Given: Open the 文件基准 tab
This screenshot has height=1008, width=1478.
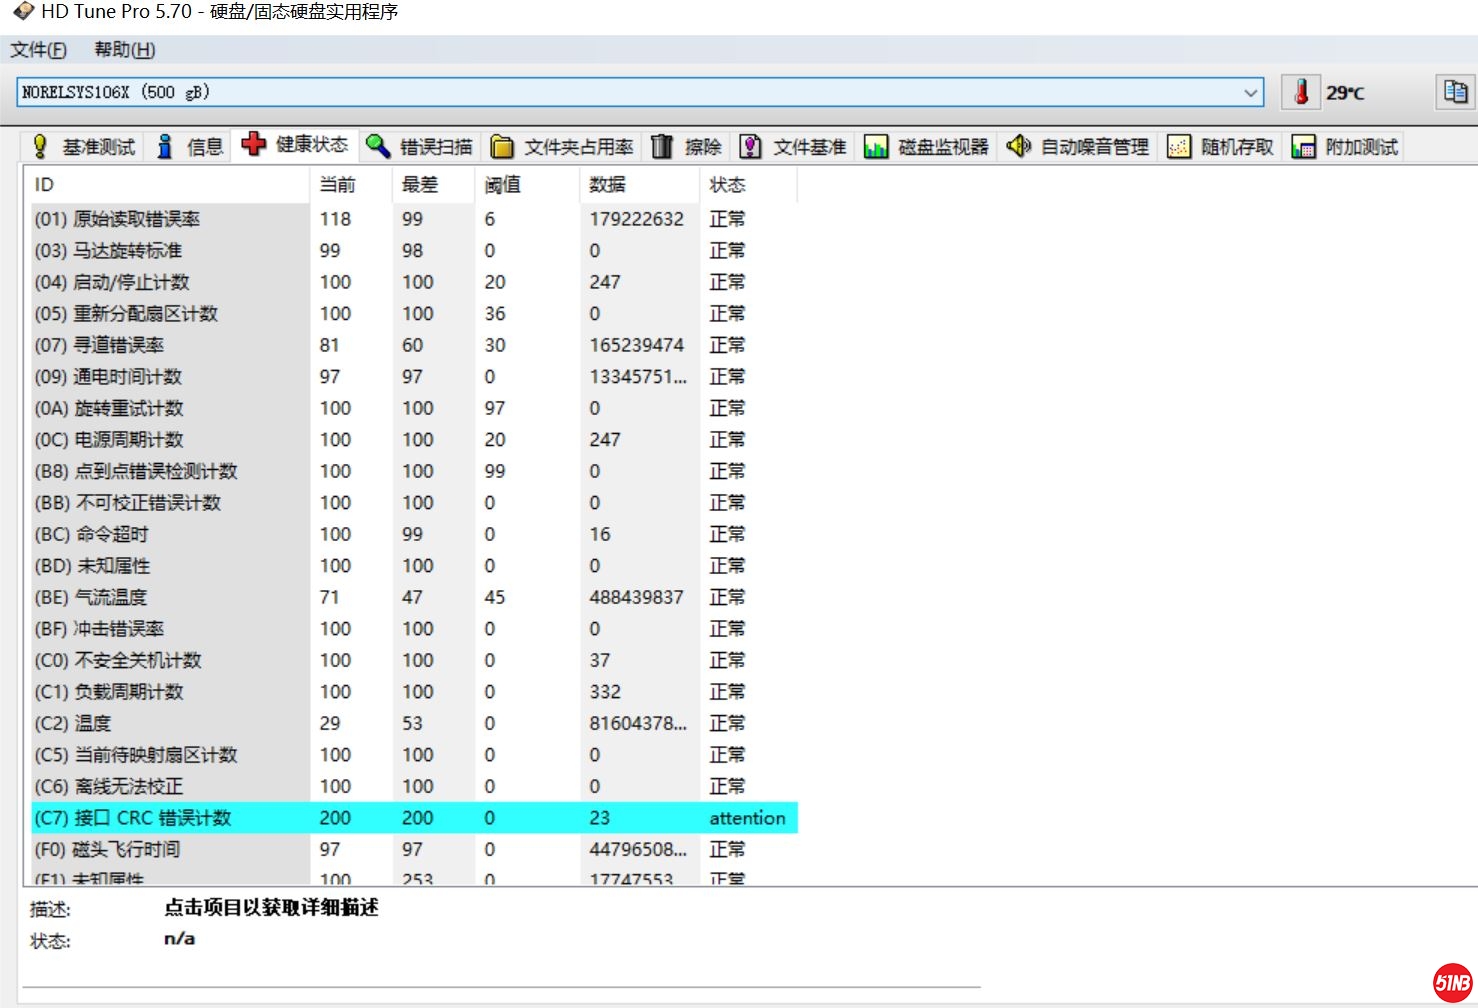Looking at the screenshot, I should pyautogui.click(x=794, y=147).
